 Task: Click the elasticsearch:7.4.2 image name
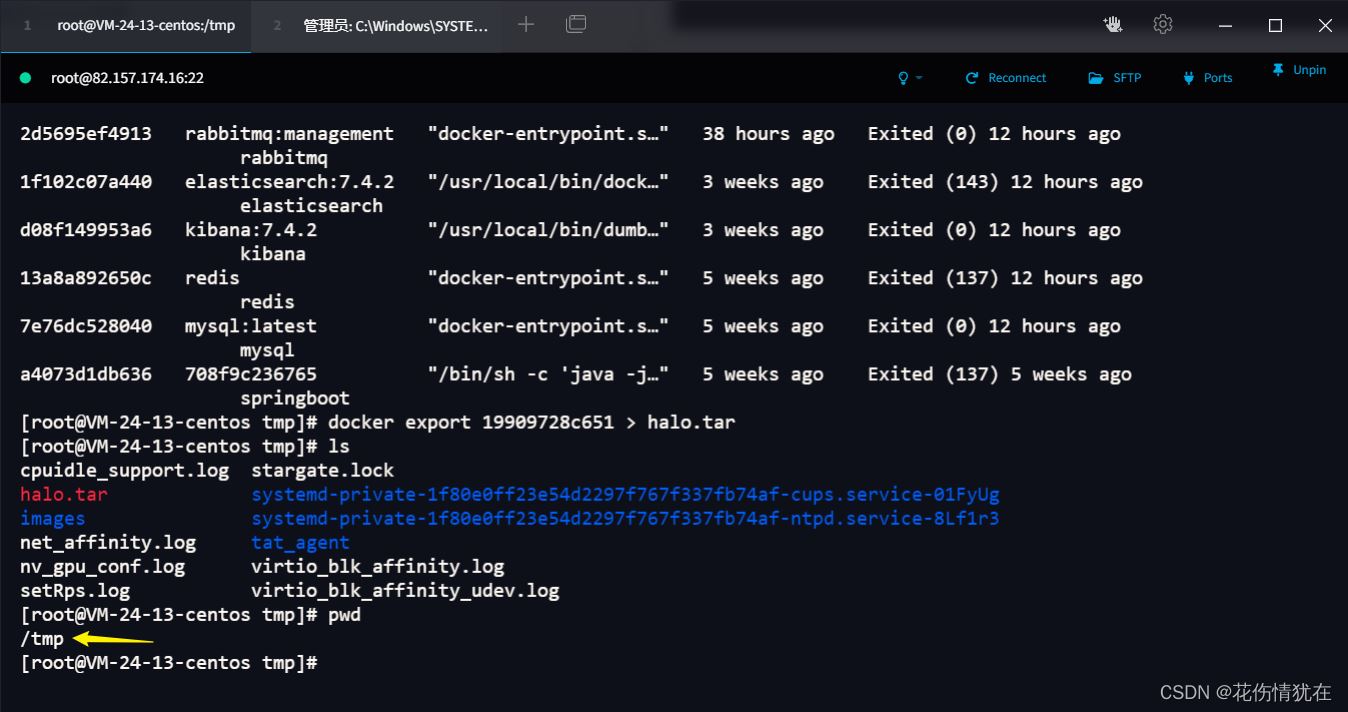click(289, 182)
